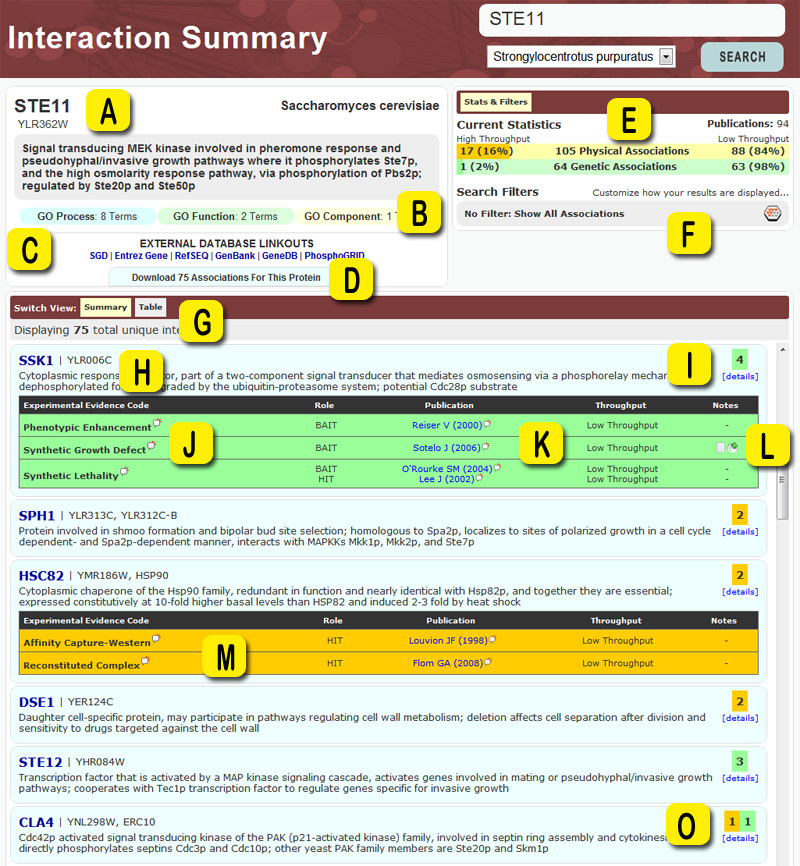The width and height of the screenshot is (800, 866).
Task: Click info icon beside Phenotypic Enhancement
Action: [157, 423]
